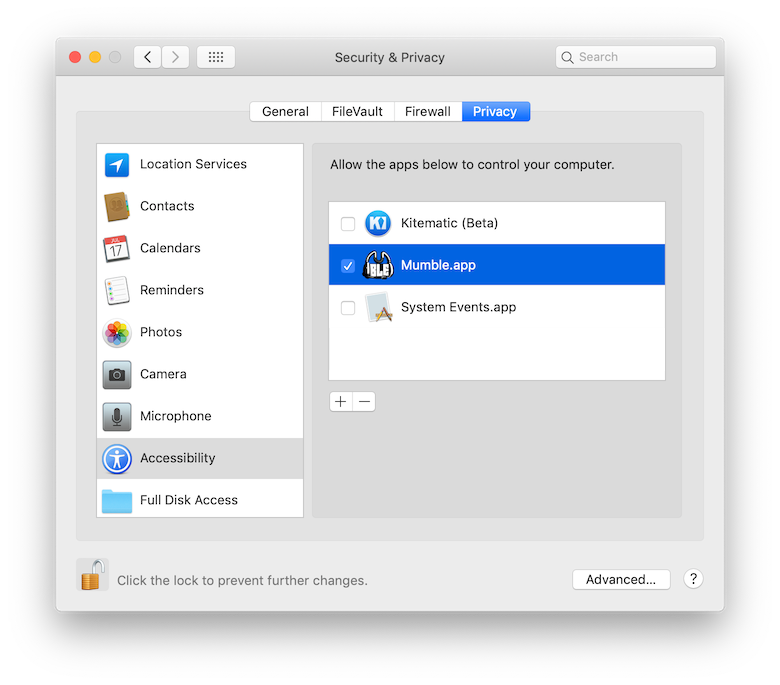
Task: Enable the System Events.app checkbox
Action: click(x=348, y=308)
